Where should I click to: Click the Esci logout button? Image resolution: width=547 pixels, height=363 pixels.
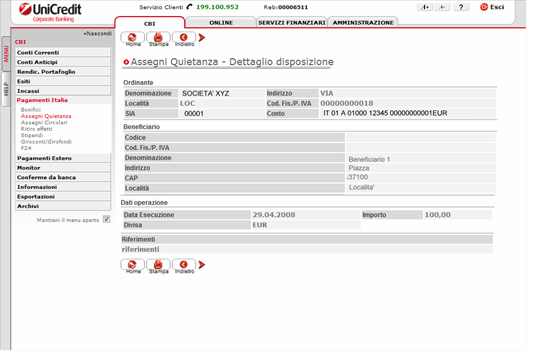[x=492, y=7]
